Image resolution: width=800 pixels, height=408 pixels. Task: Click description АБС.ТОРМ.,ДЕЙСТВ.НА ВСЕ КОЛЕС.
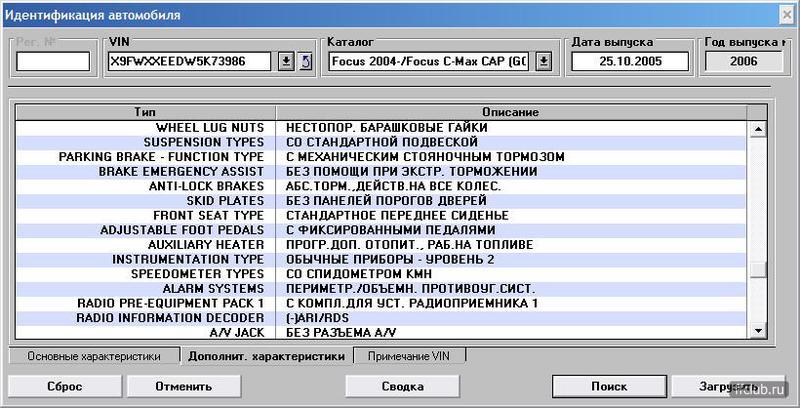[x=393, y=186]
